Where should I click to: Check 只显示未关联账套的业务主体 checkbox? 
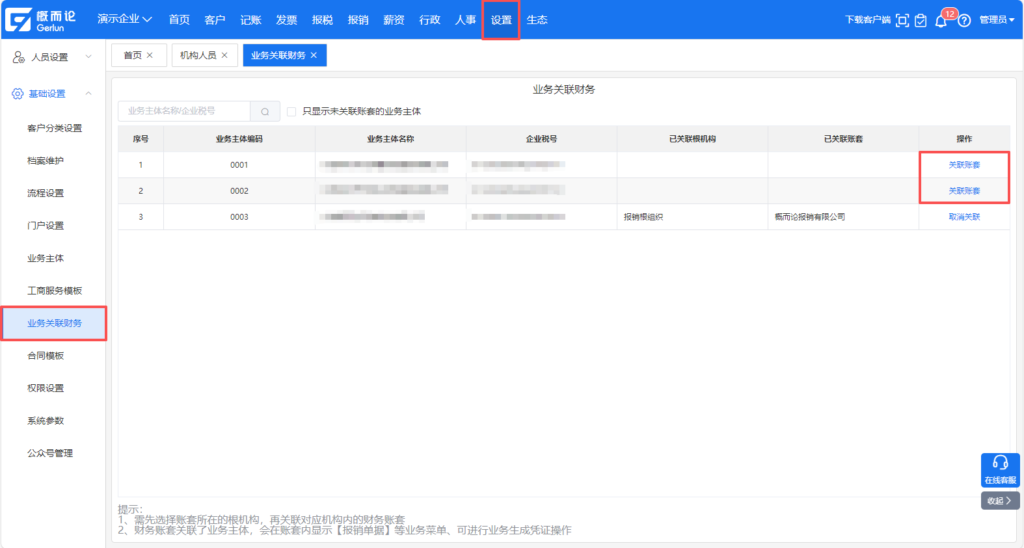292,112
